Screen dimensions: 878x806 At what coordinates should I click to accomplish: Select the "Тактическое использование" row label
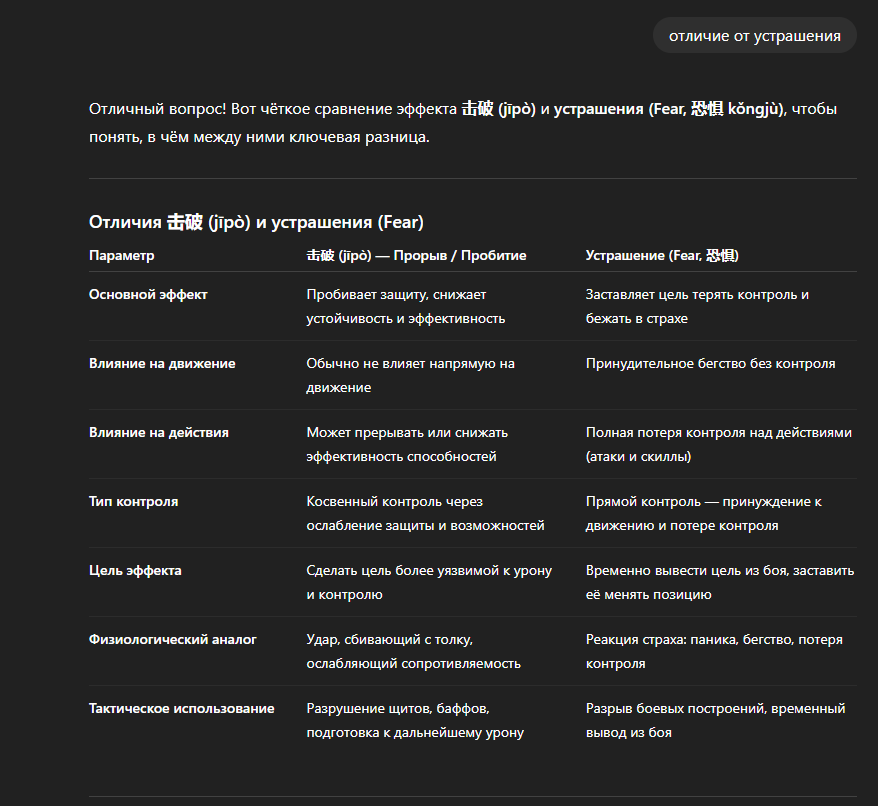(x=182, y=709)
